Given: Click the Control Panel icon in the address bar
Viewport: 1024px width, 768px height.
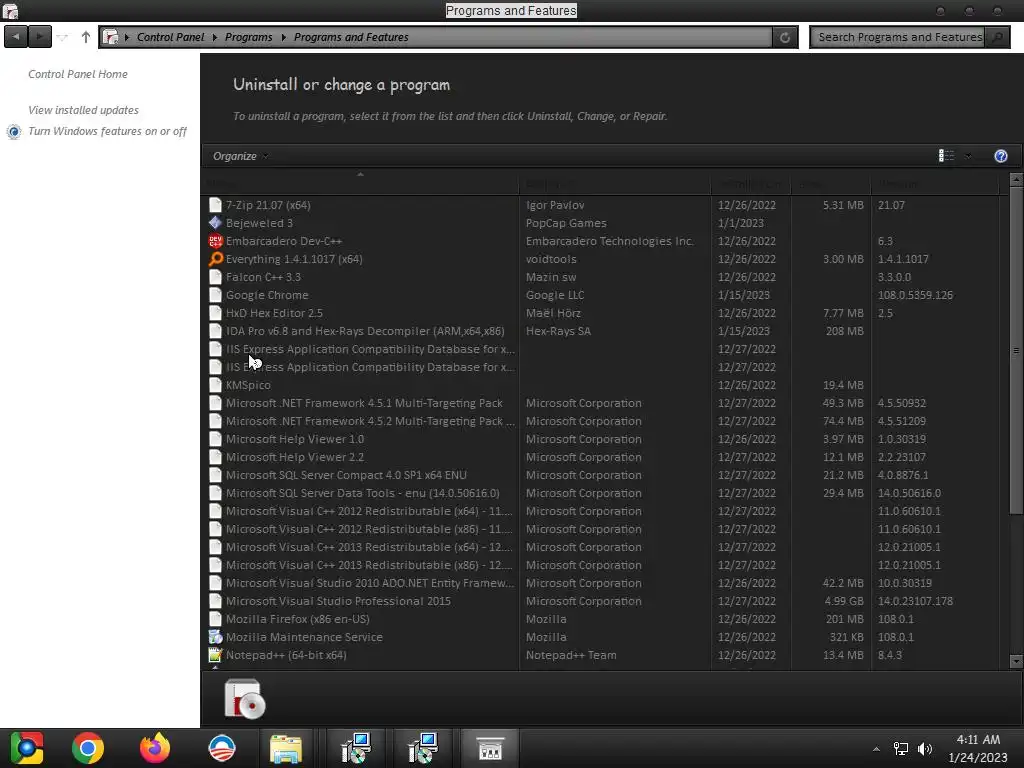Looking at the screenshot, I should (111, 37).
